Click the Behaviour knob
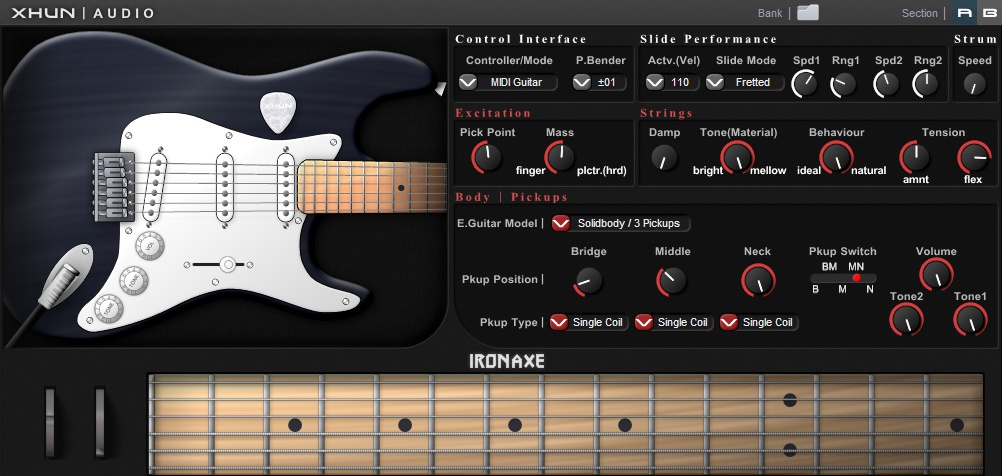 pyautogui.click(x=836, y=157)
